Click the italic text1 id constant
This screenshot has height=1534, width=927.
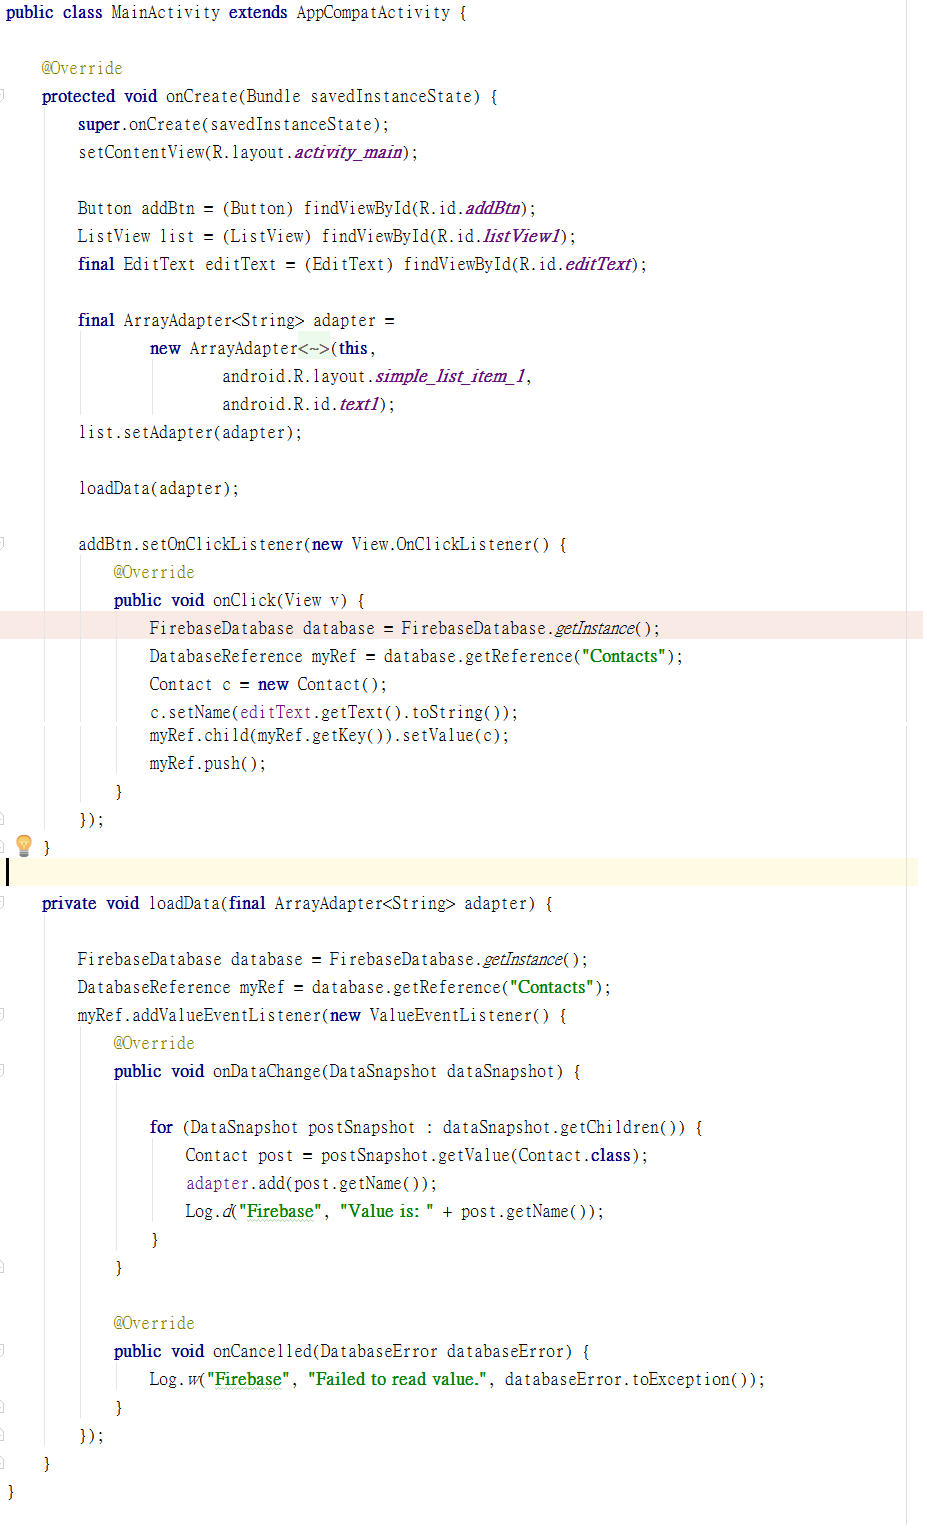click(359, 404)
